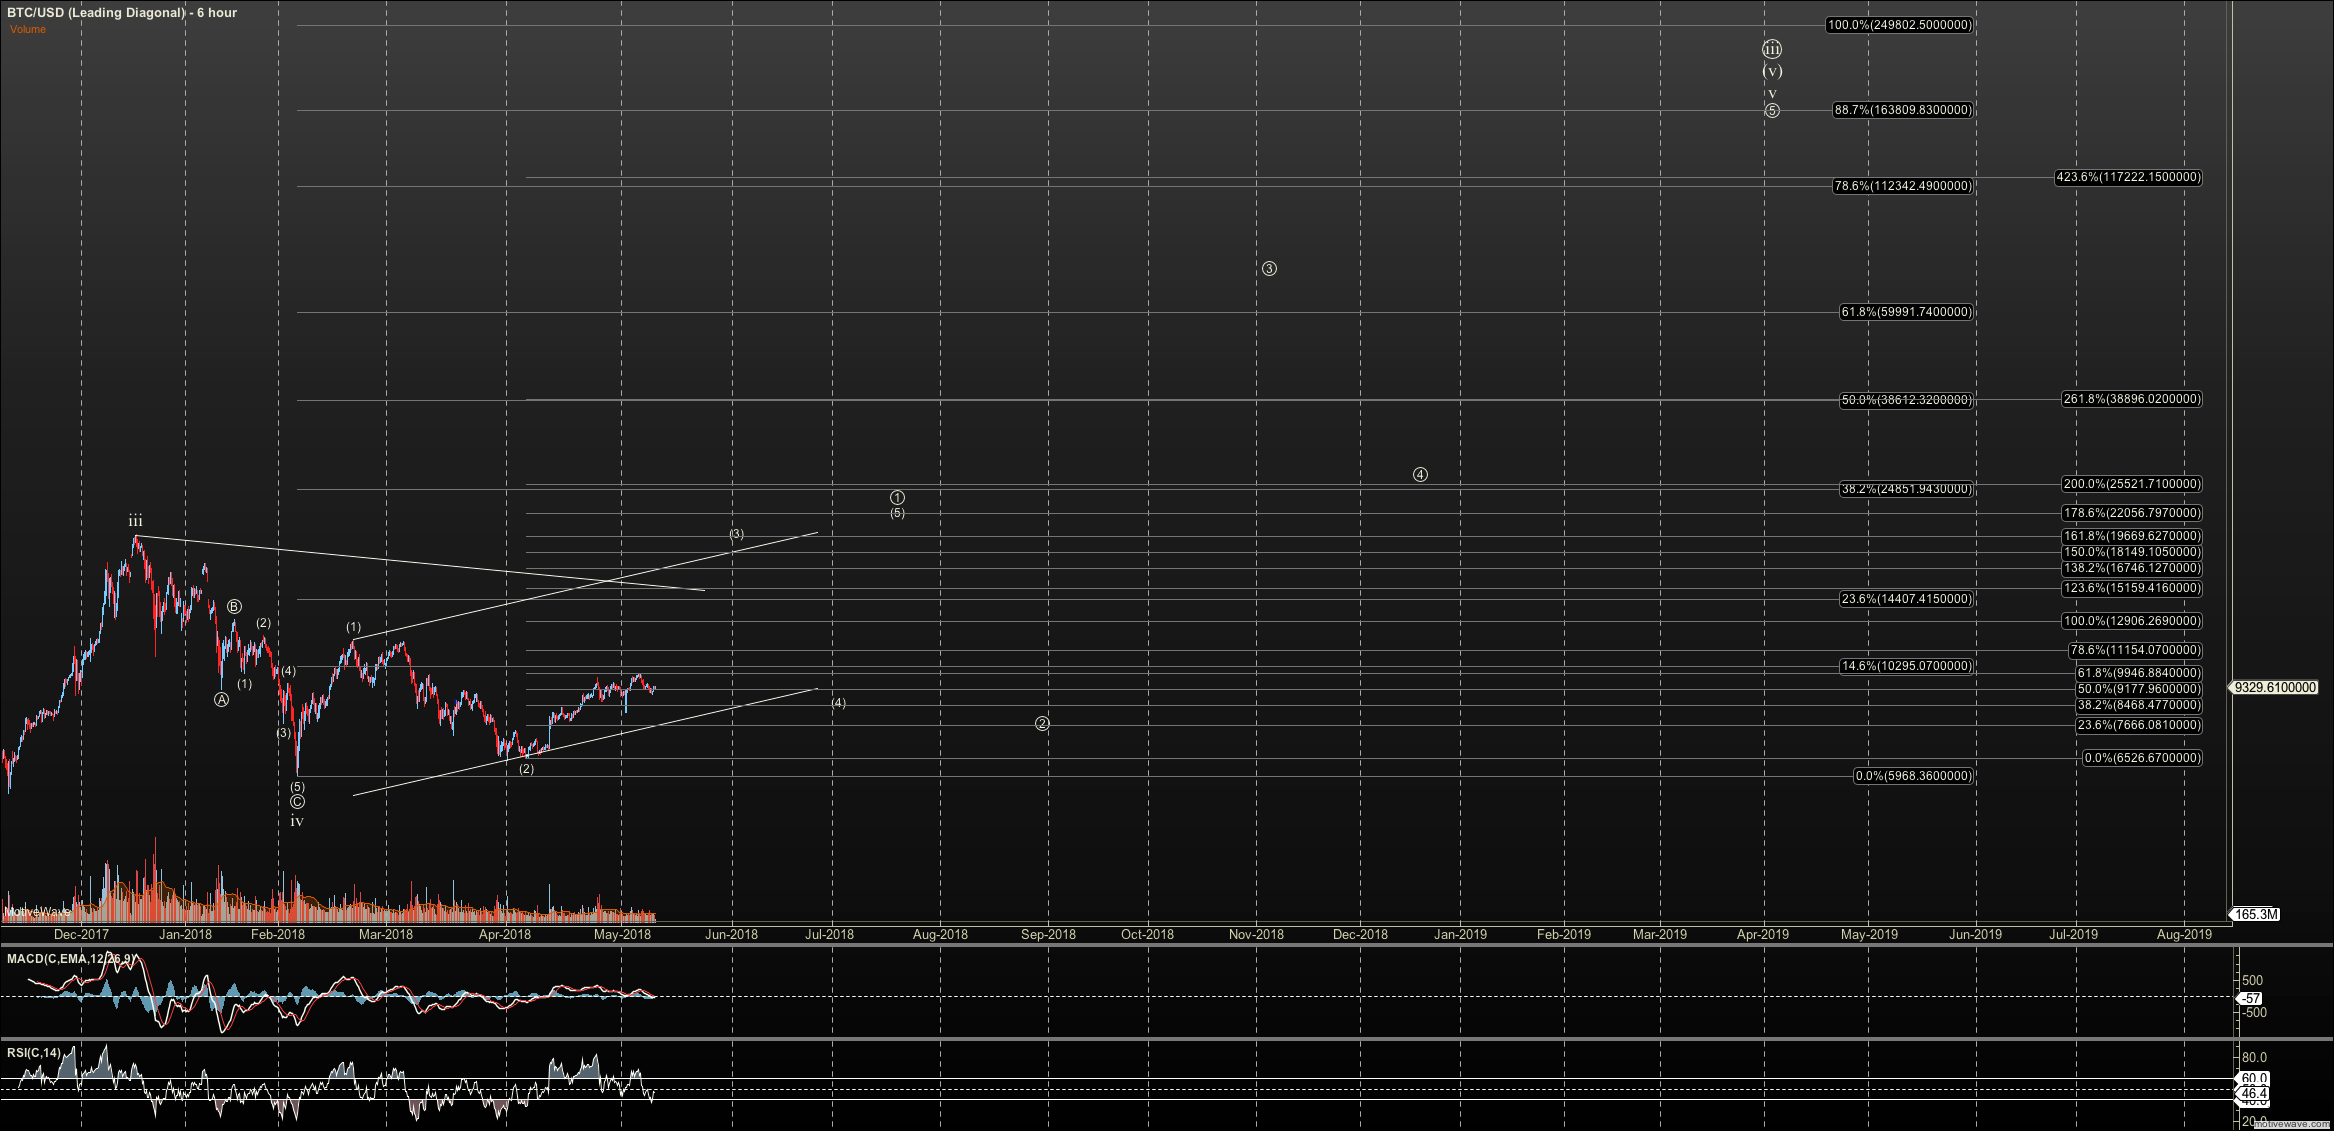Select the circled C wave label
The image size is (2334, 1131).
click(x=297, y=802)
